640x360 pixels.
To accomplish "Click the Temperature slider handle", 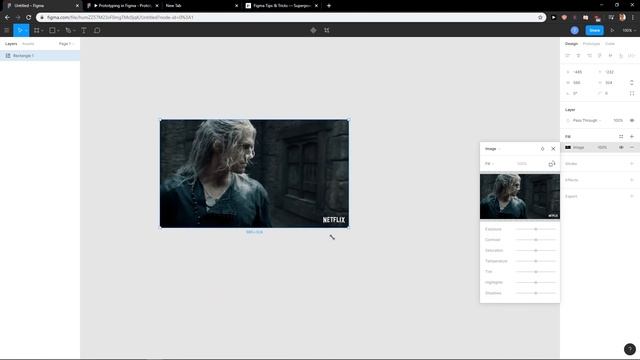I will click(x=536, y=261).
